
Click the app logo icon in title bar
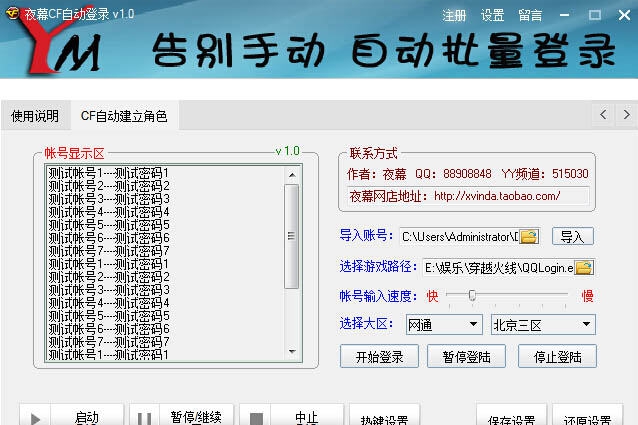click(13, 13)
